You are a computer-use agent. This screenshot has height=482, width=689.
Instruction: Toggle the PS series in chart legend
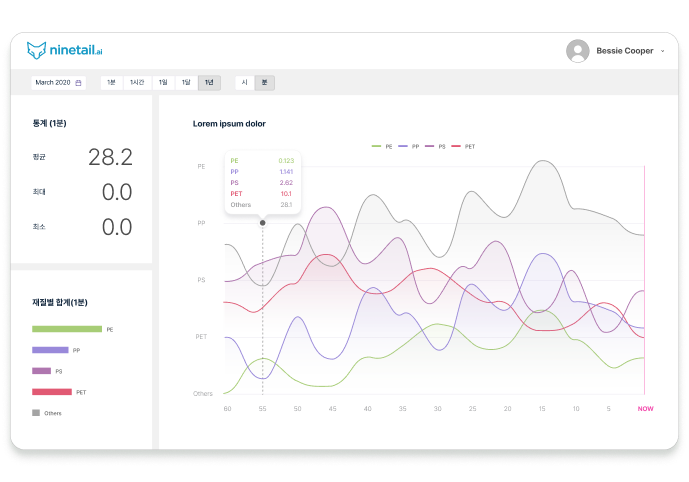[x=435, y=146]
